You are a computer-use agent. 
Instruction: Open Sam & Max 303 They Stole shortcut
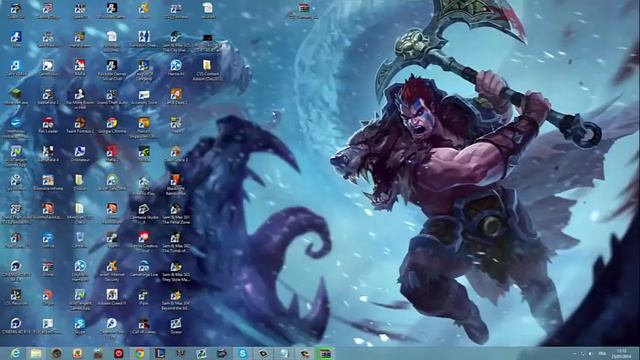pyautogui.click(x=176, y=271)
